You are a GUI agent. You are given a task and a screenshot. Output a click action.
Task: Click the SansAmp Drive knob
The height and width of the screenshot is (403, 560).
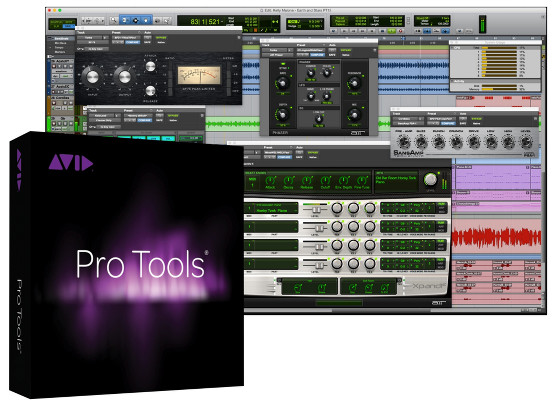coord(473,142)
